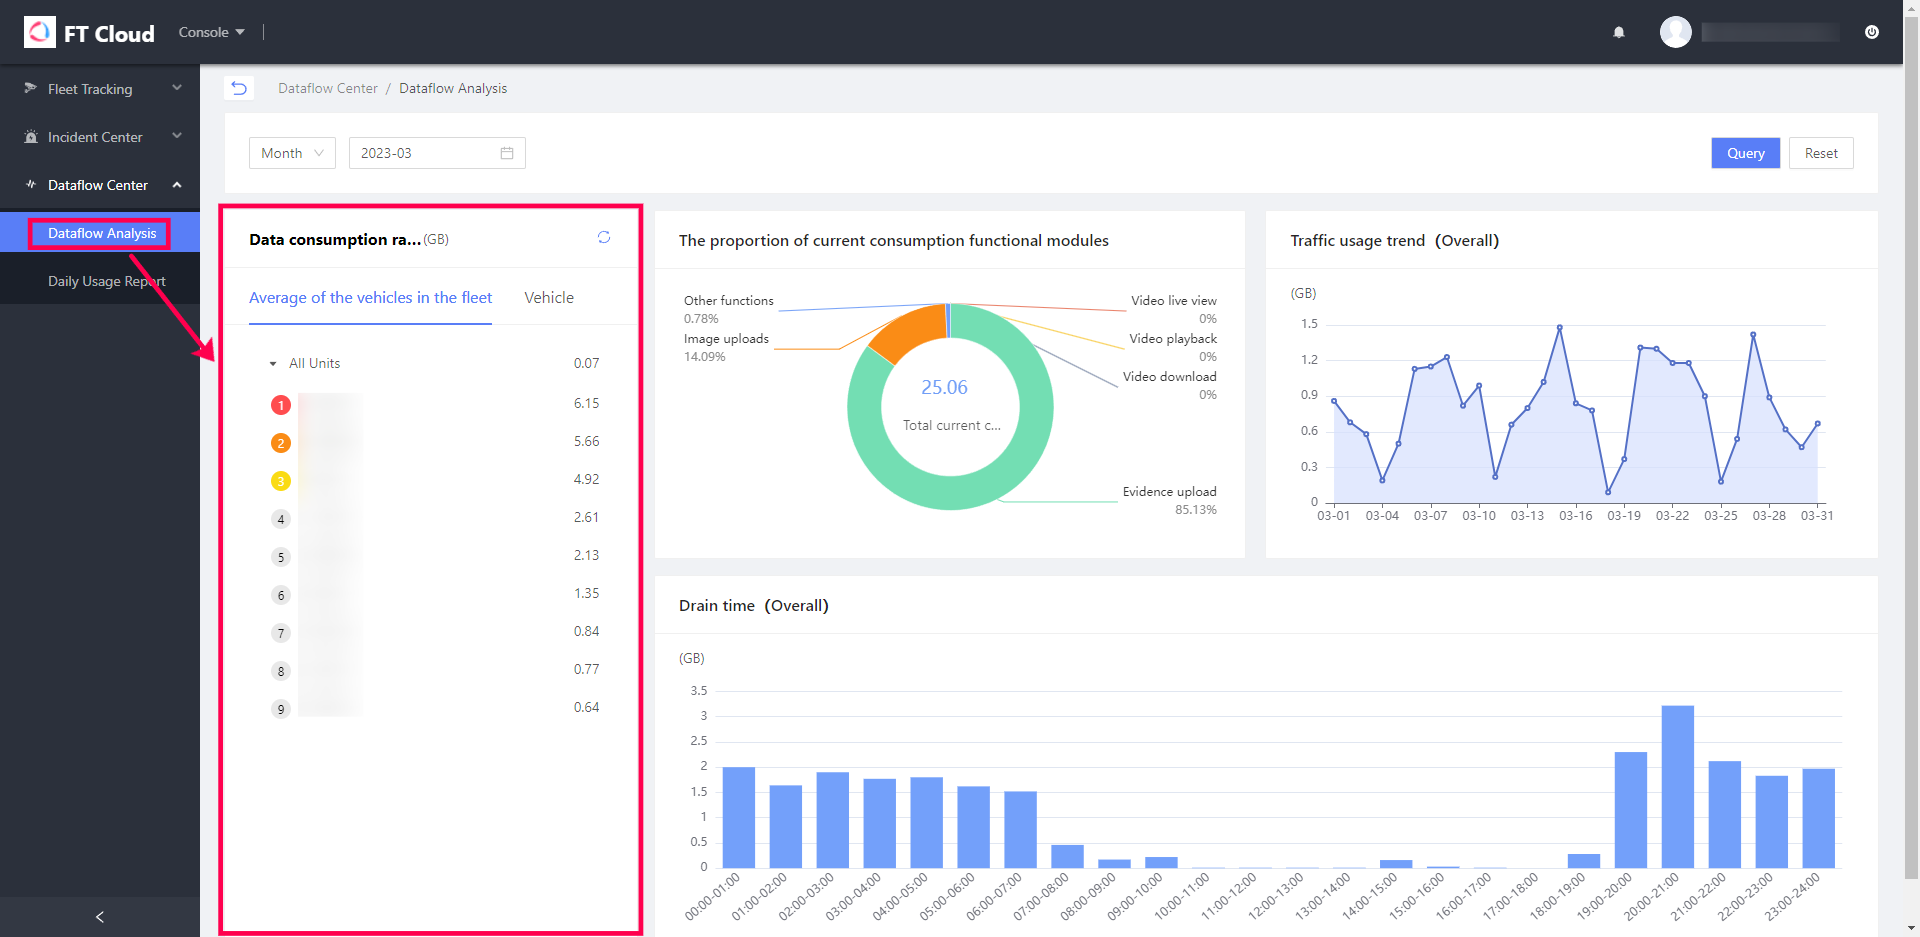This screenshot has height=937, width=1920.
Task: Click the 00:00-01:00 drain time bar
Action: 739,817
